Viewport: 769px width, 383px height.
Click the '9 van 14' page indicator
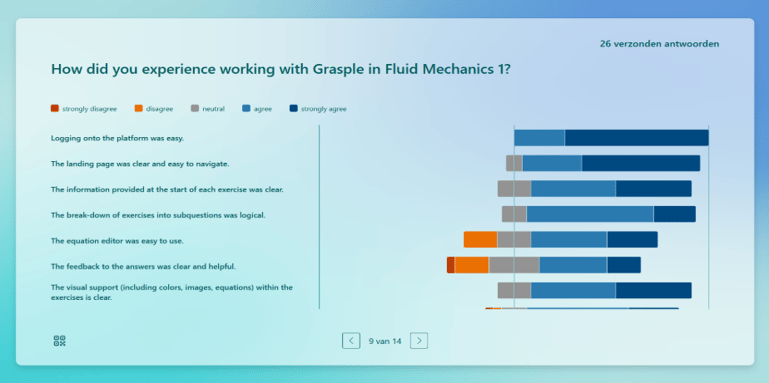tap(385, 341)
